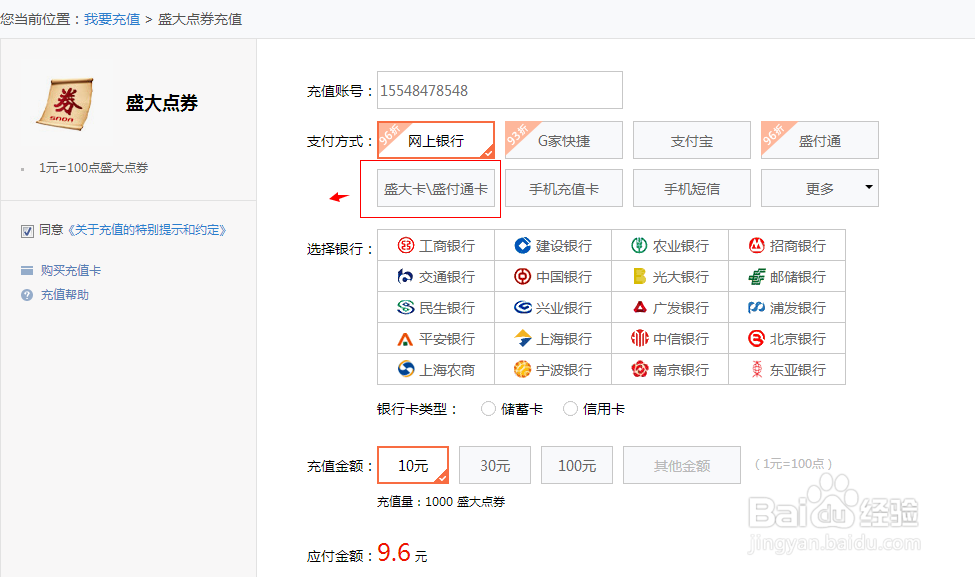The image size is (975, 577).
Task: Click the 充值账号 input field
Action: 499,90
